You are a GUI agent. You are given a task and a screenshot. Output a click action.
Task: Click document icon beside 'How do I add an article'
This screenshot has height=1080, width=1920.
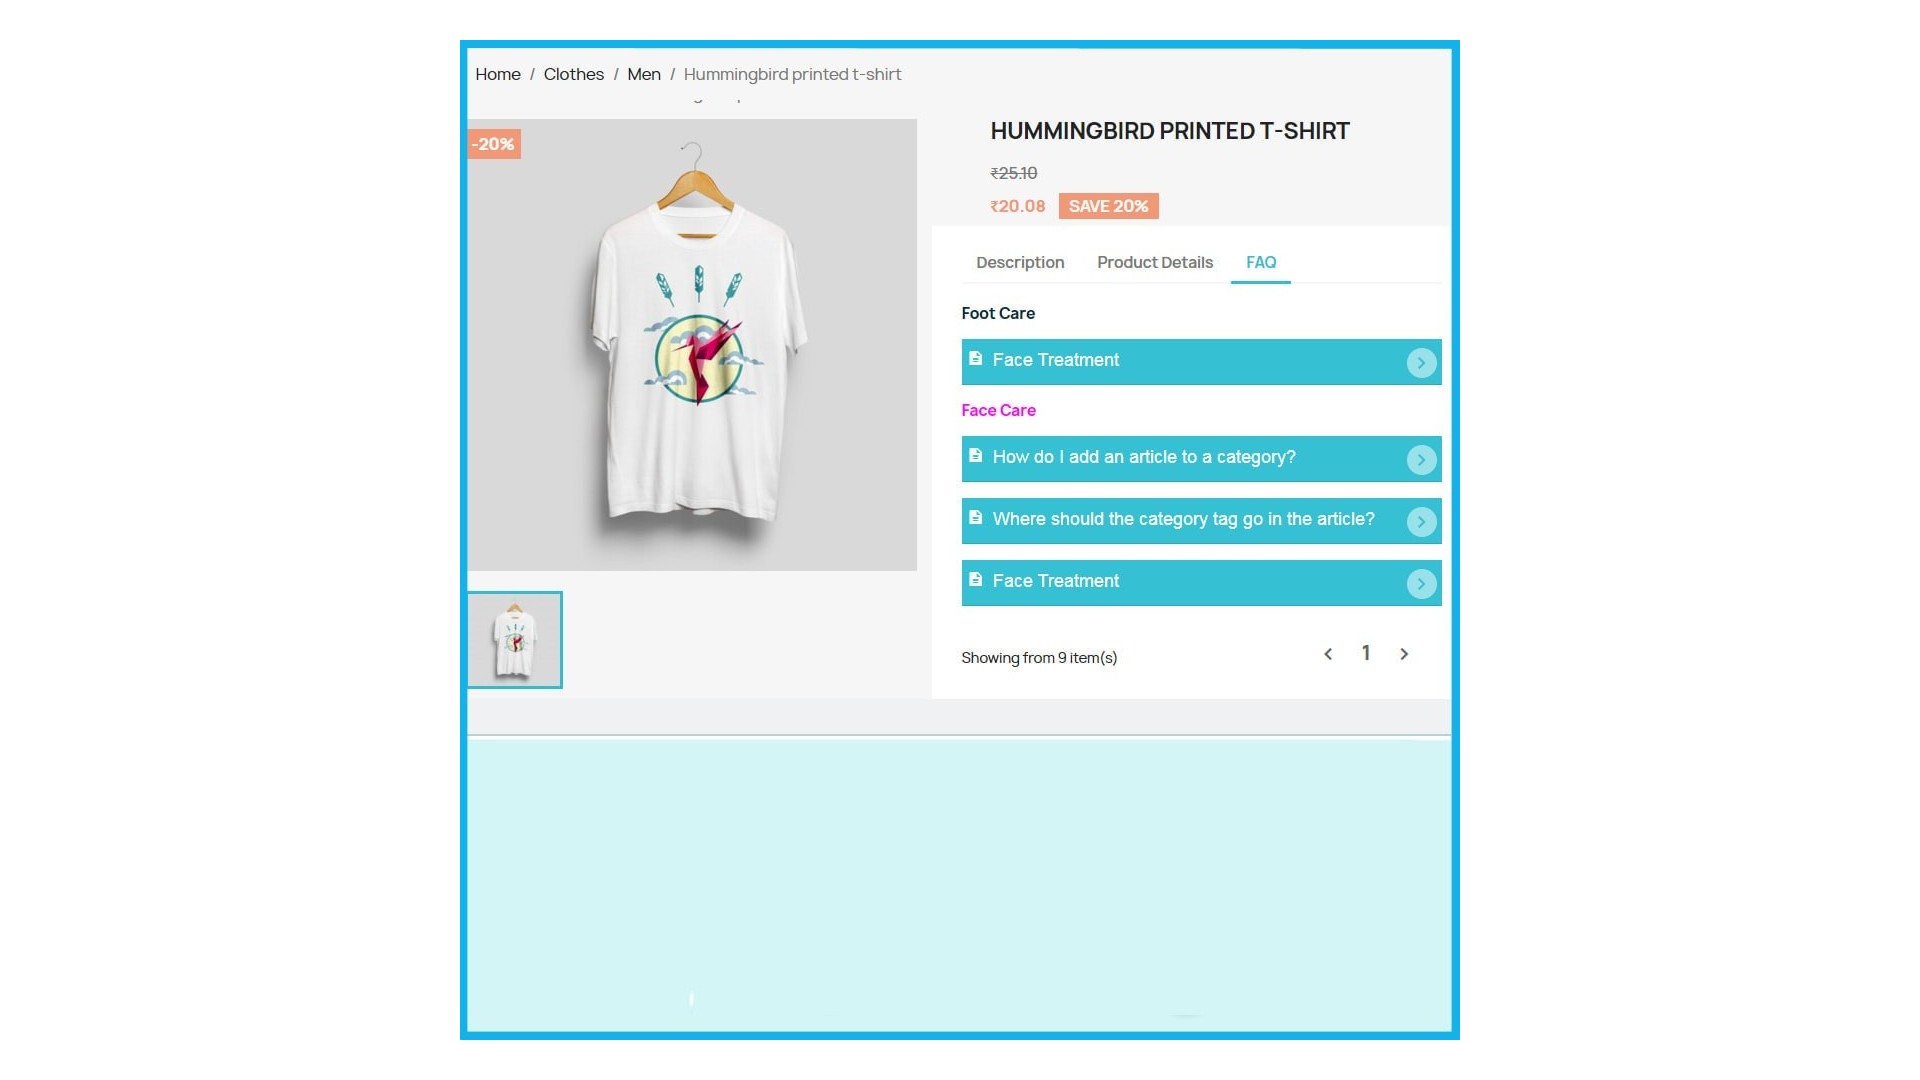975,455
